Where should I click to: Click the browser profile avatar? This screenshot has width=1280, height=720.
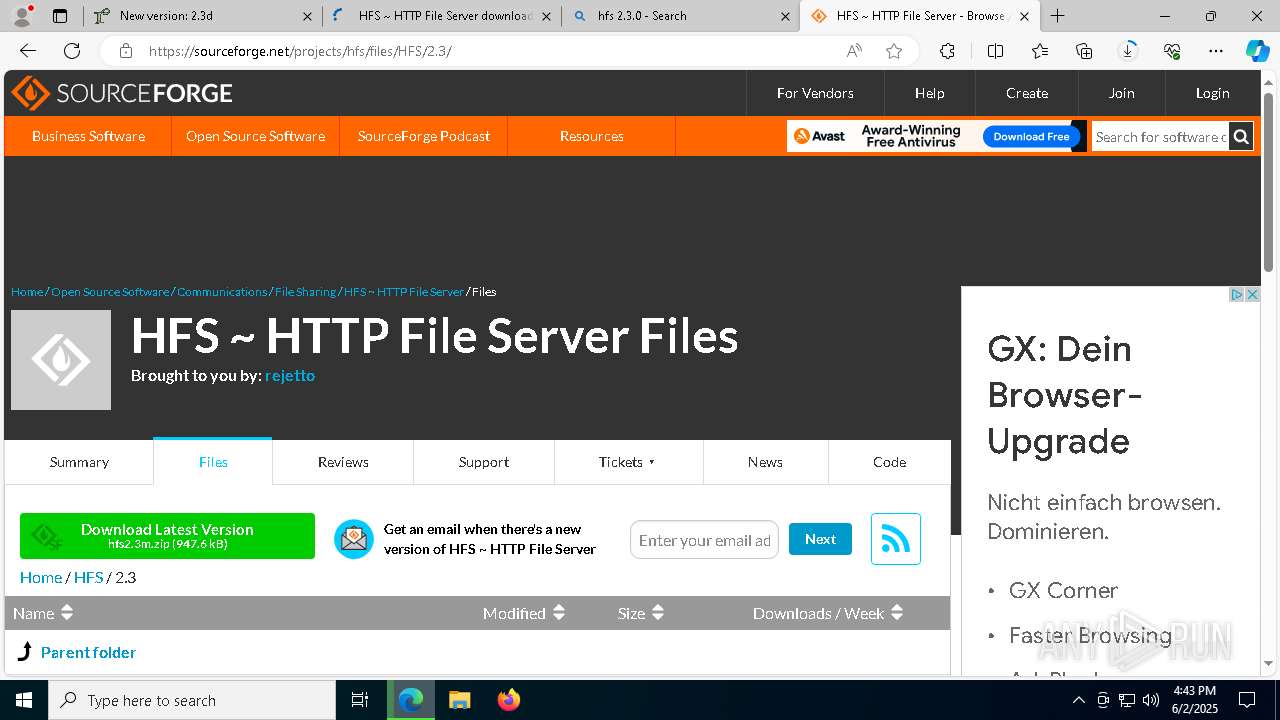tap(22, 16)
